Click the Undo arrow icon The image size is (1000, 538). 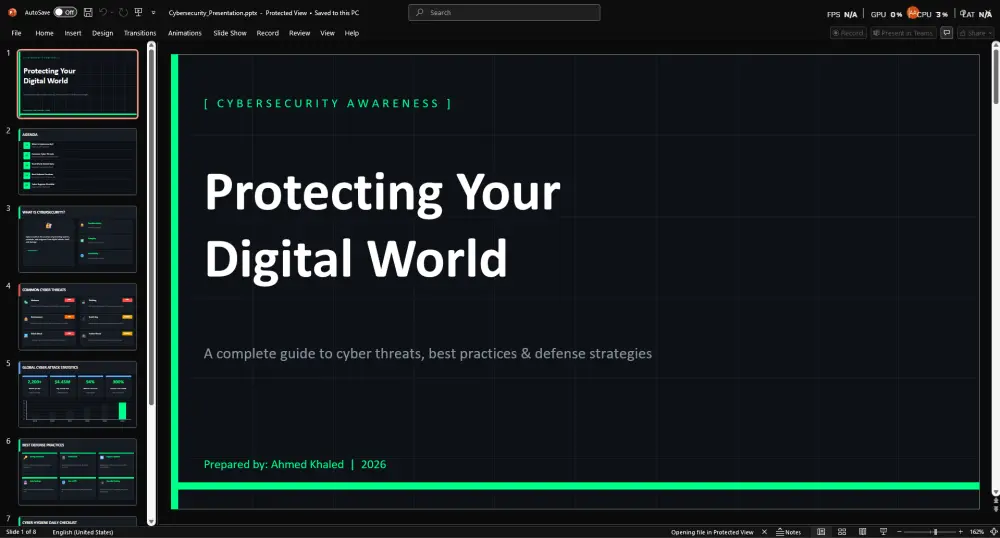pos(103,12)
